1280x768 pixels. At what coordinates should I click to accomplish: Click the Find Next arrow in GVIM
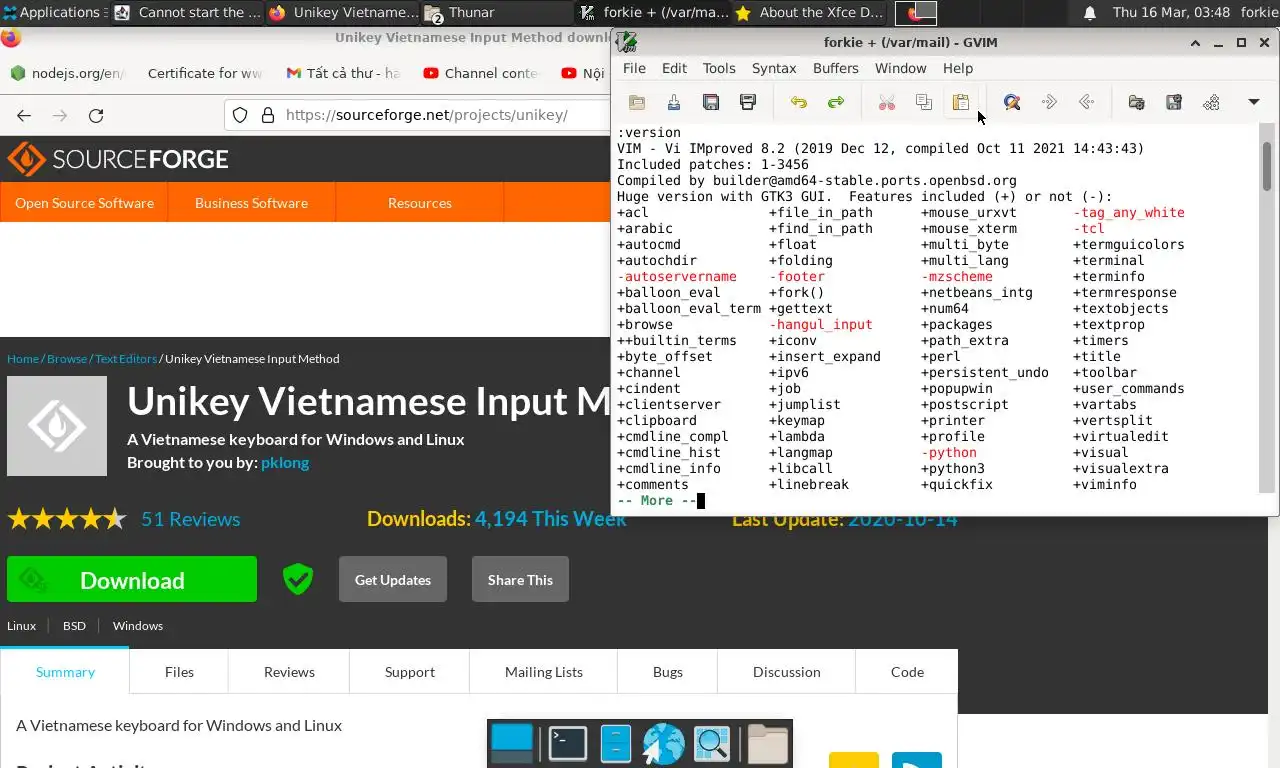click(1049, 102)
